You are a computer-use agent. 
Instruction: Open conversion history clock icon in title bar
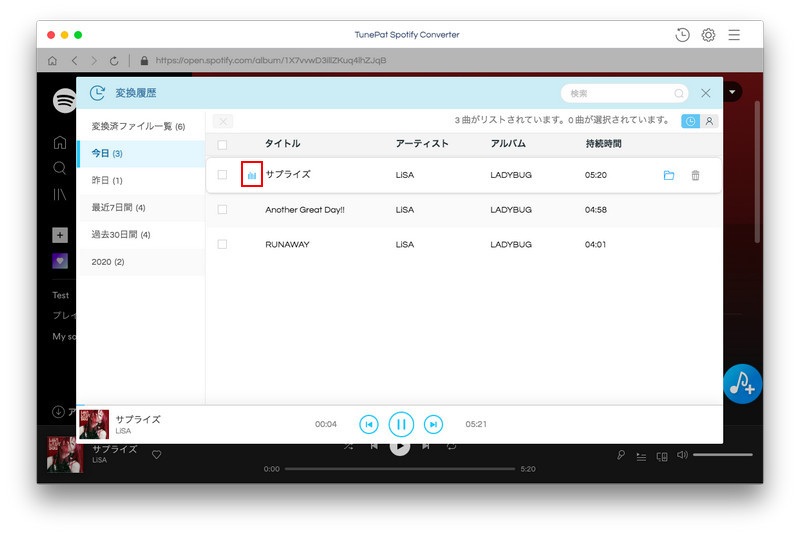coord(682,35)
